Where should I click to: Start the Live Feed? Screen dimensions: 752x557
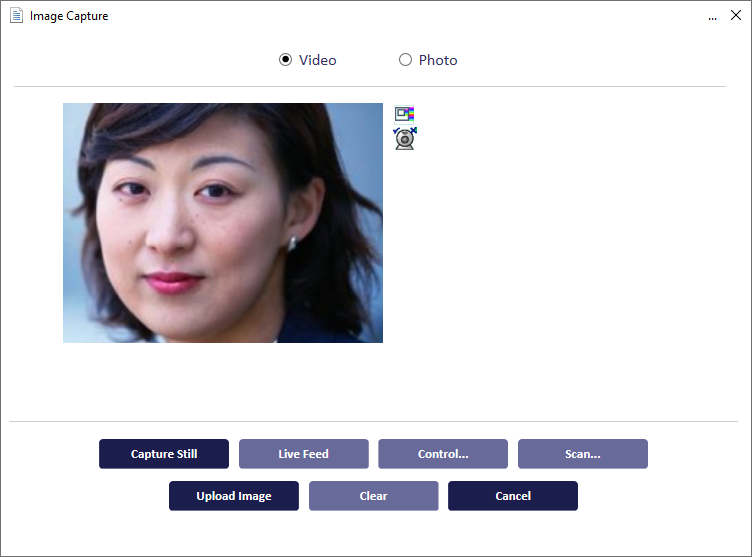[x=303, y=454]
